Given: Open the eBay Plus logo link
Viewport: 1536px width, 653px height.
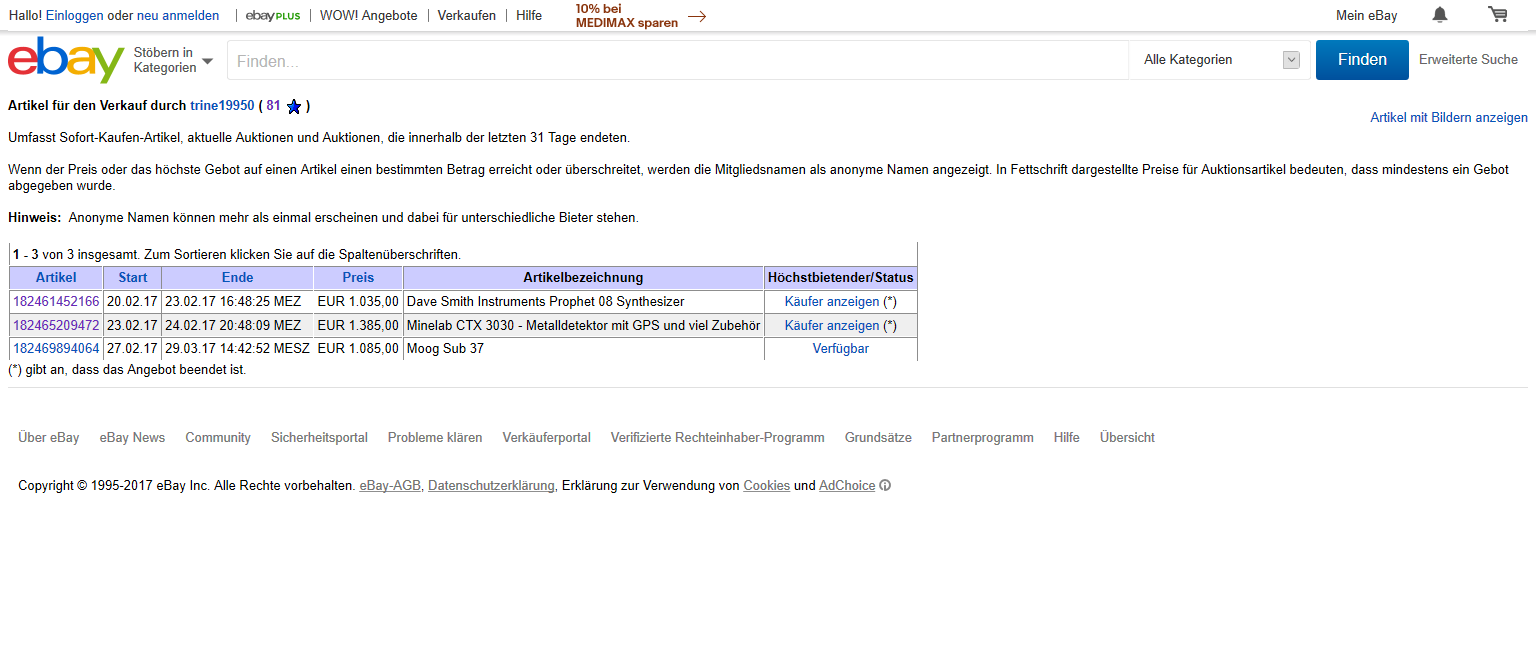Looking at the screenshot, I should pos(273,16).
